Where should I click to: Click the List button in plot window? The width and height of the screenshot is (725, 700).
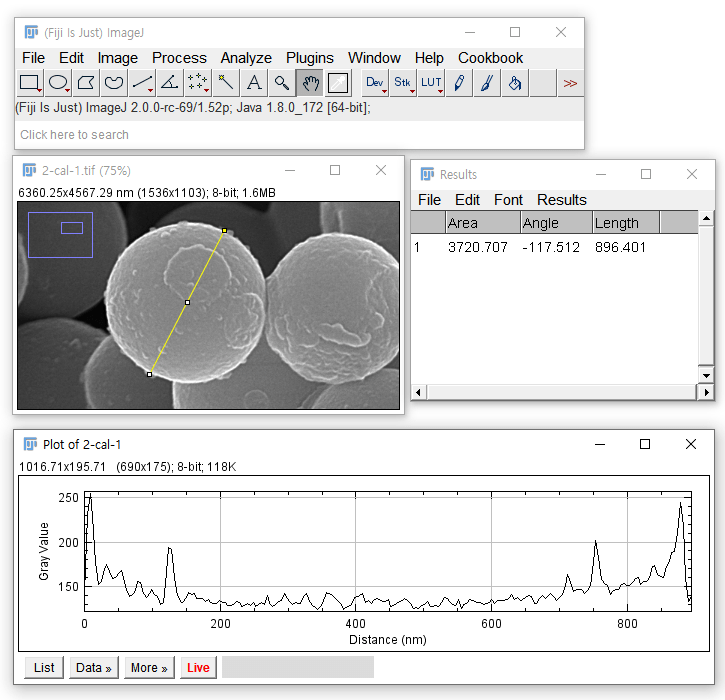44,668
